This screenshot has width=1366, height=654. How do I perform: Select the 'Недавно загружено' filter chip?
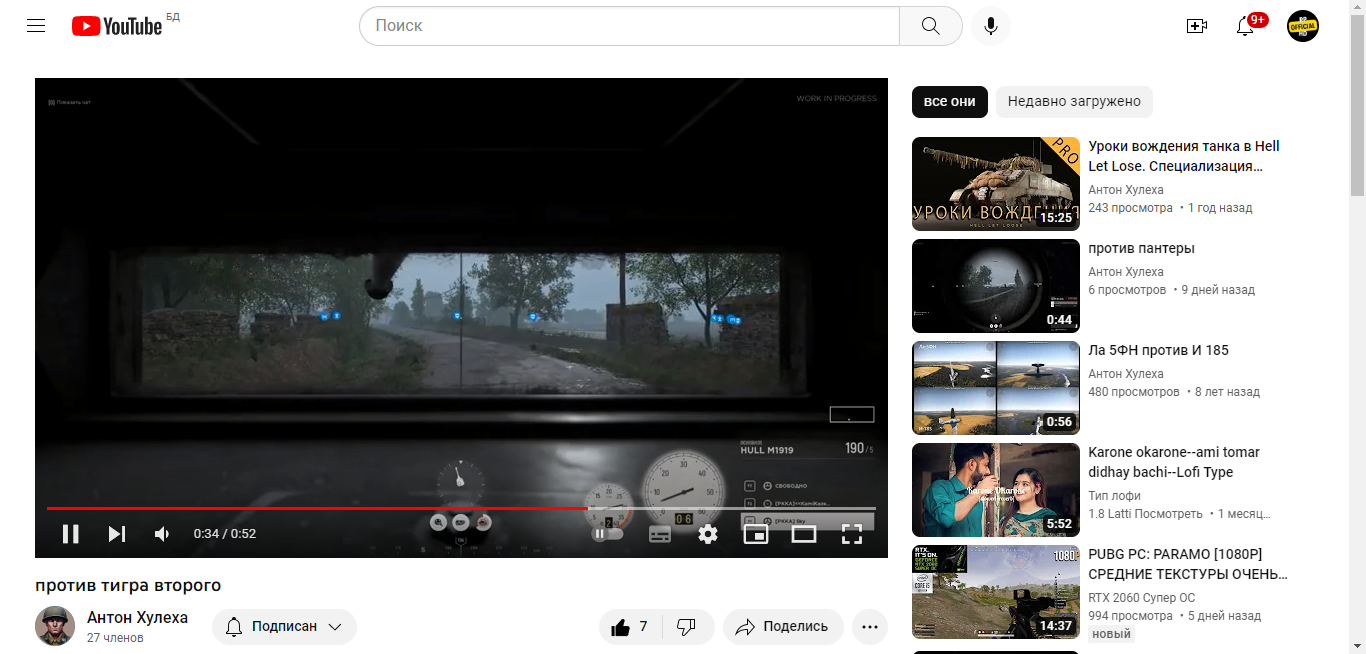click(1074, 102)
